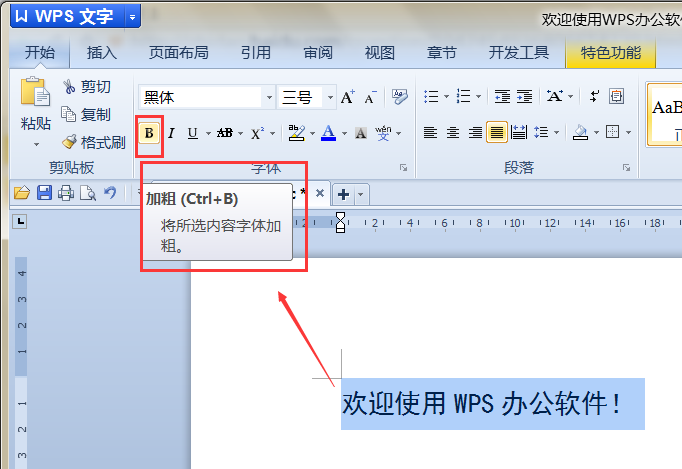Click the Paste clipboard icon

(35, 92)
